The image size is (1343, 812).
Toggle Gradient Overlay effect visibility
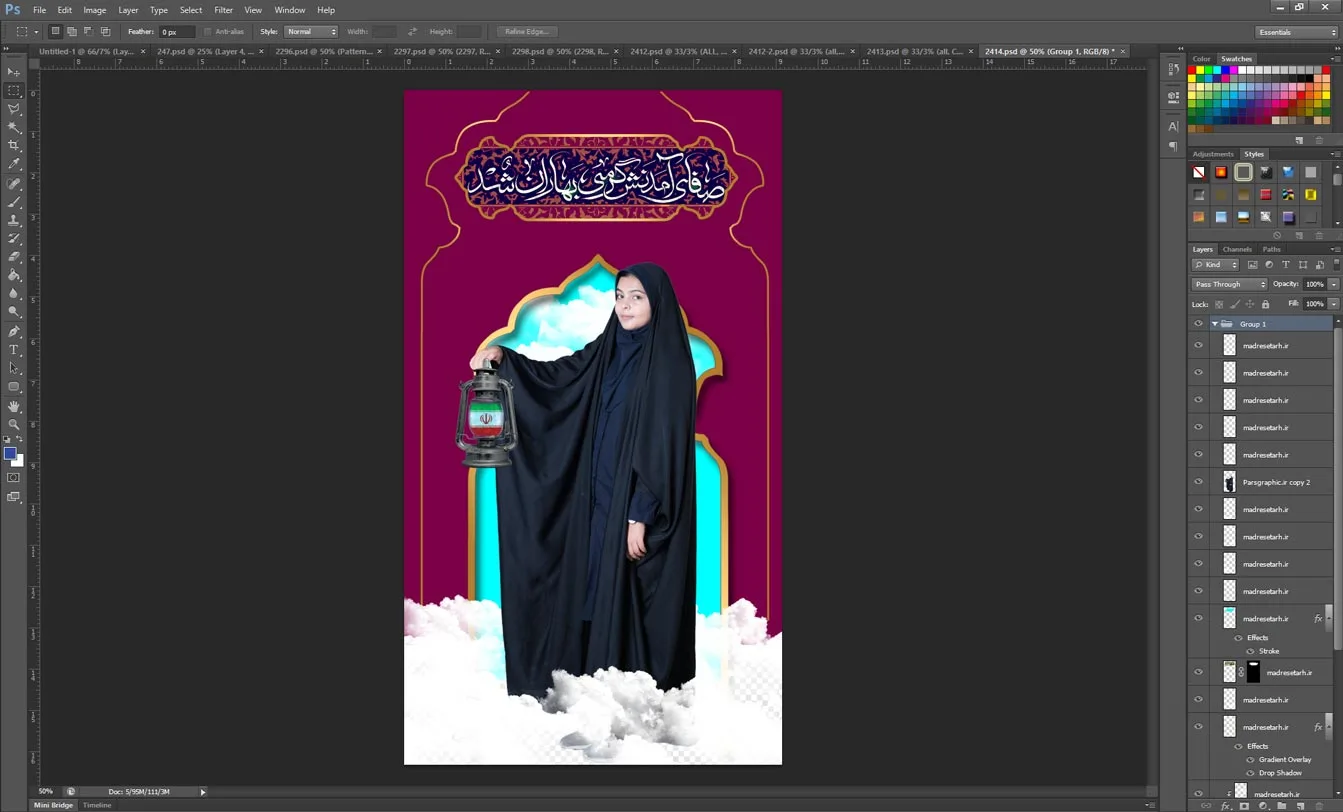pyautogui.click(x=1250, y=760)
